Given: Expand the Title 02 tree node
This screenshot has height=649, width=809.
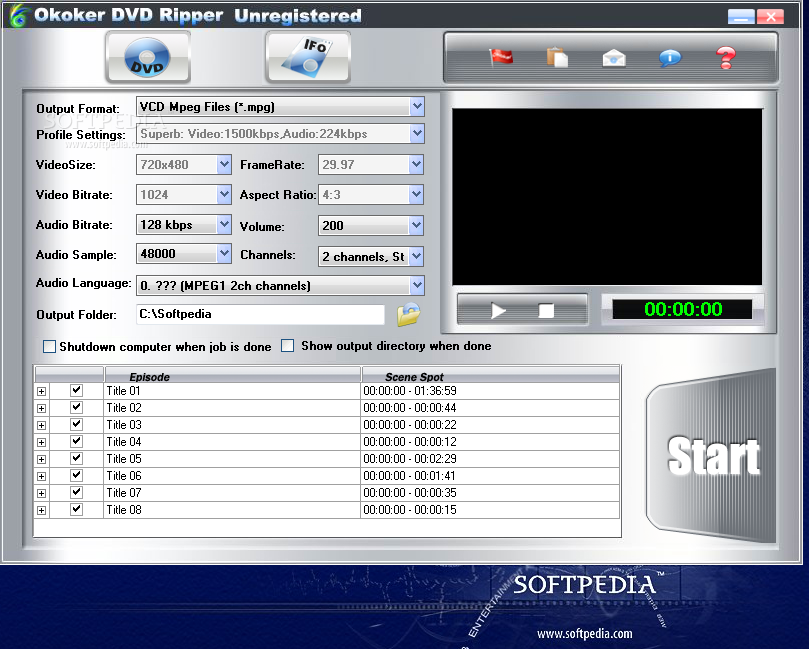Looking at the screenshot, I should coord(41,409).
